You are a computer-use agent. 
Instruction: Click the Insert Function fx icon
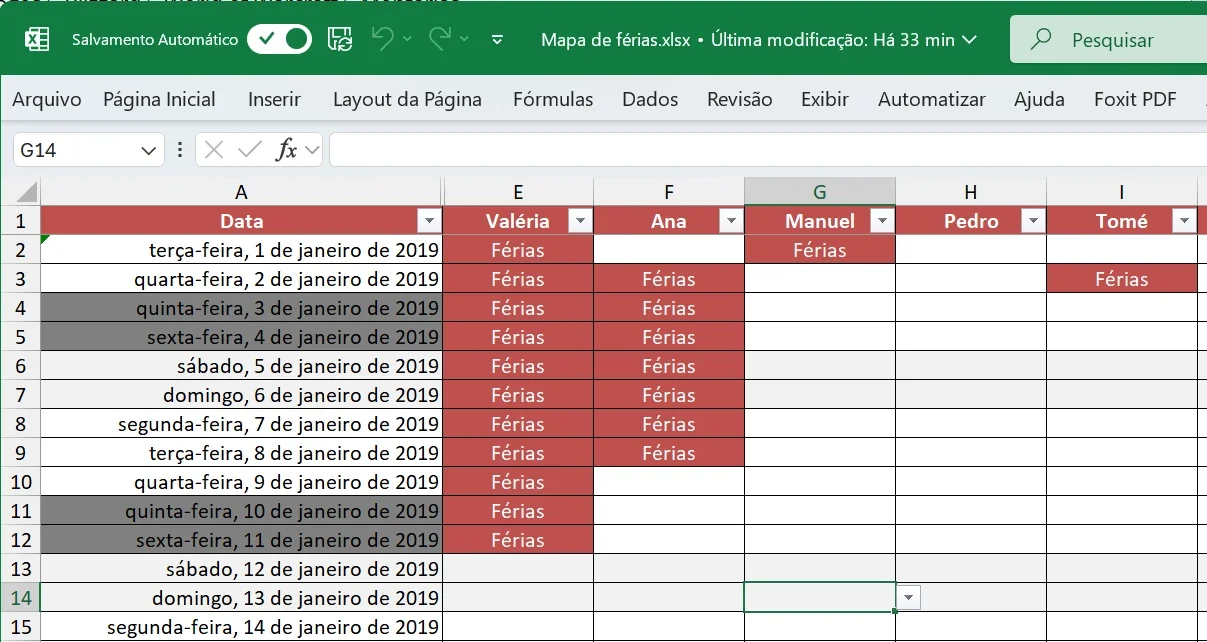[x=287, y=150]
